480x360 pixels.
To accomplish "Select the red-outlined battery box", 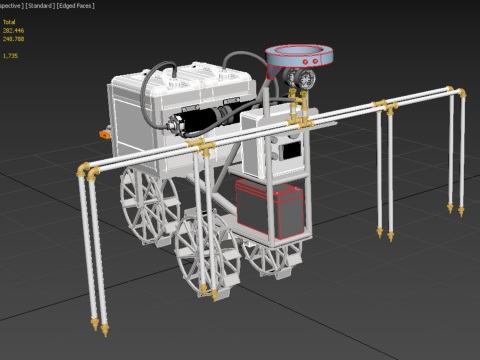I will (270, 208).
